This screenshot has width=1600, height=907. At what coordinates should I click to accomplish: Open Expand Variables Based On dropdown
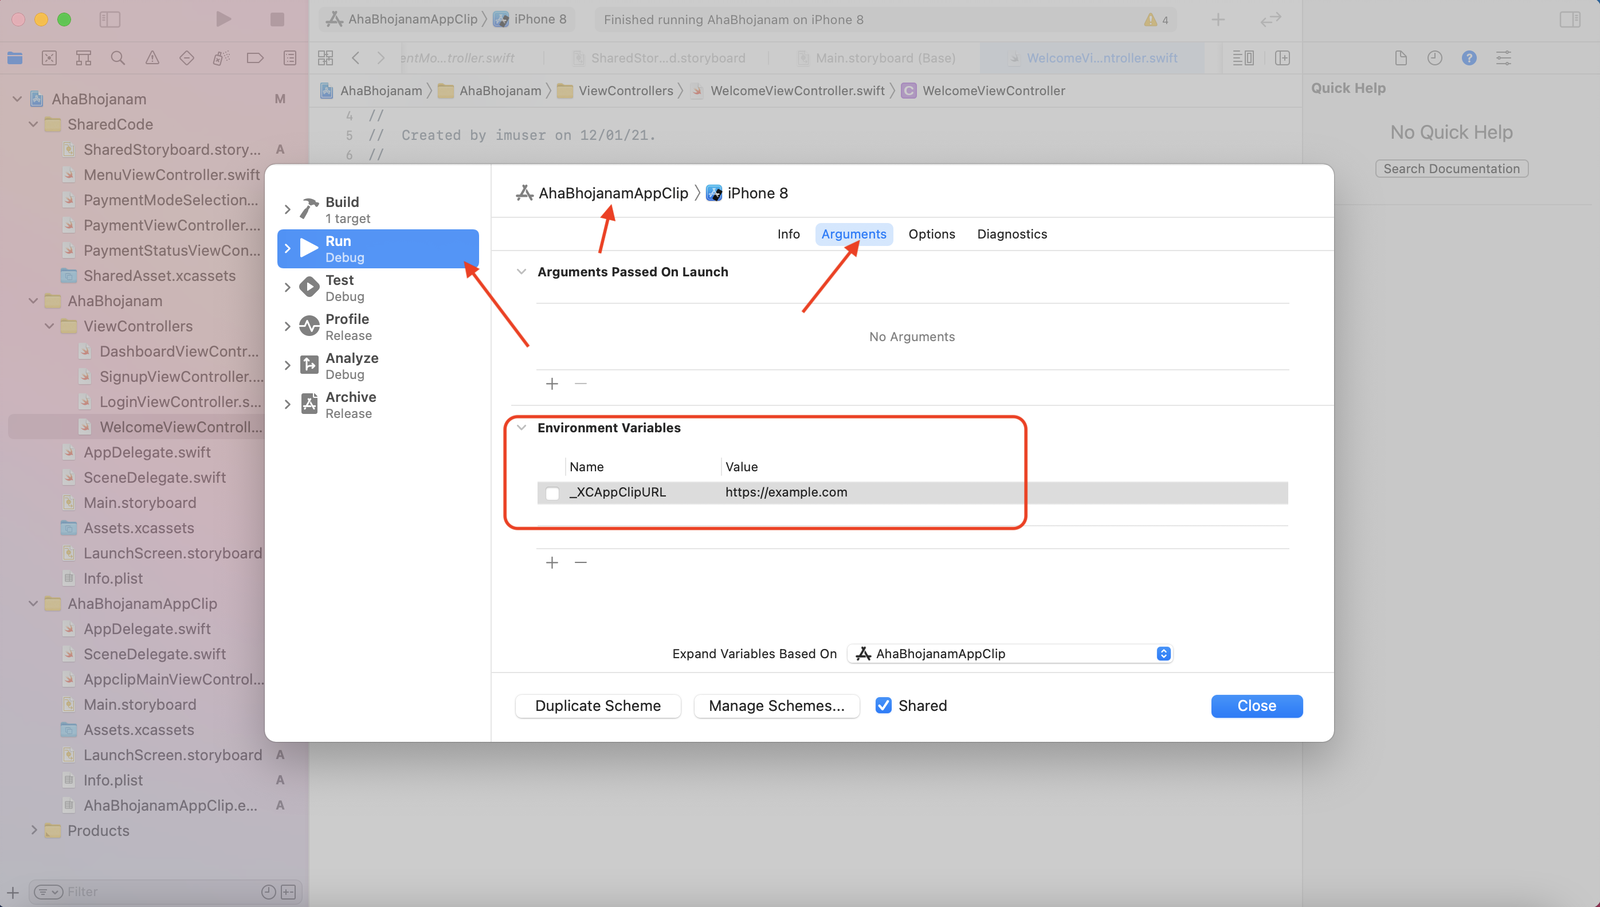[x=1010, y=654]
